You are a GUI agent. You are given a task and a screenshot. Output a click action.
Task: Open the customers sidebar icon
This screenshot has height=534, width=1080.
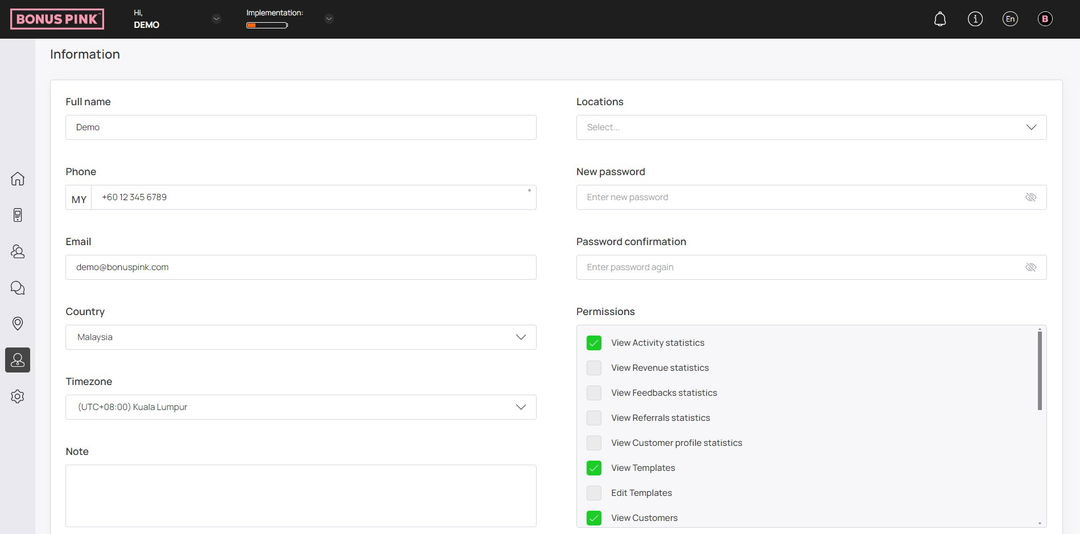[18, 251]
